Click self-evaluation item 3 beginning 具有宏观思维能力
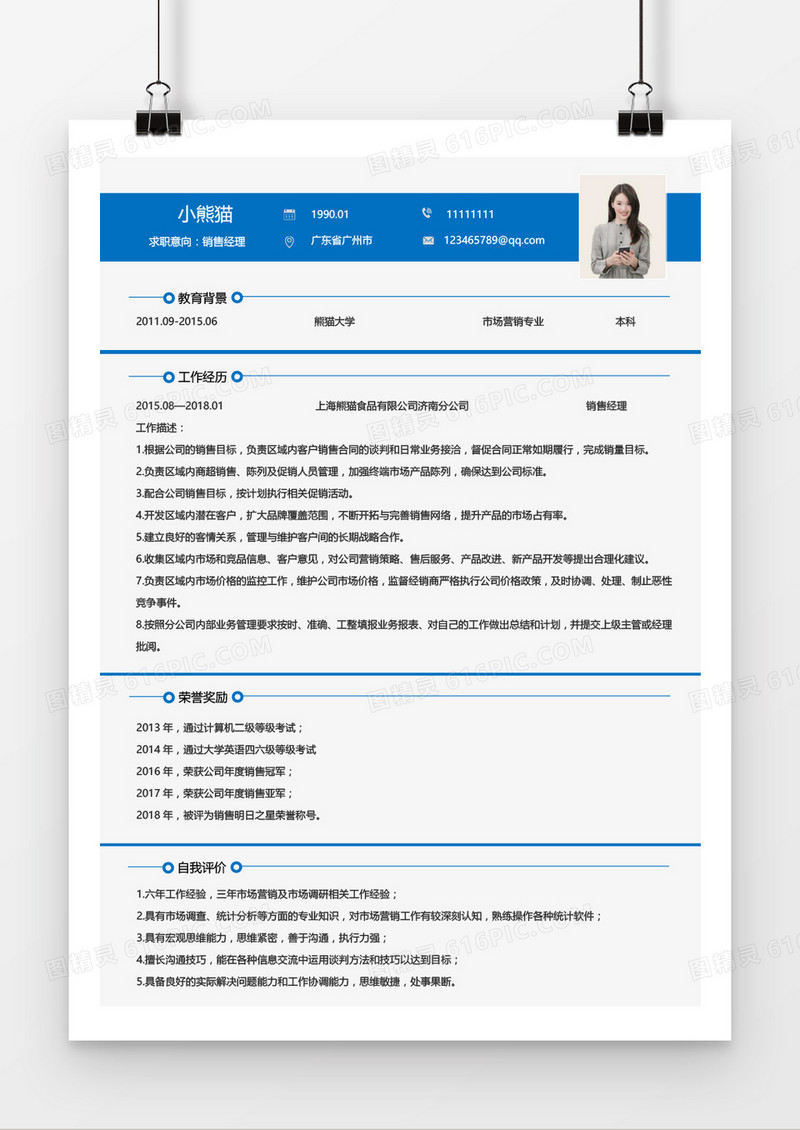Screen dimensions: 800x1130 [x=262, y=938]
